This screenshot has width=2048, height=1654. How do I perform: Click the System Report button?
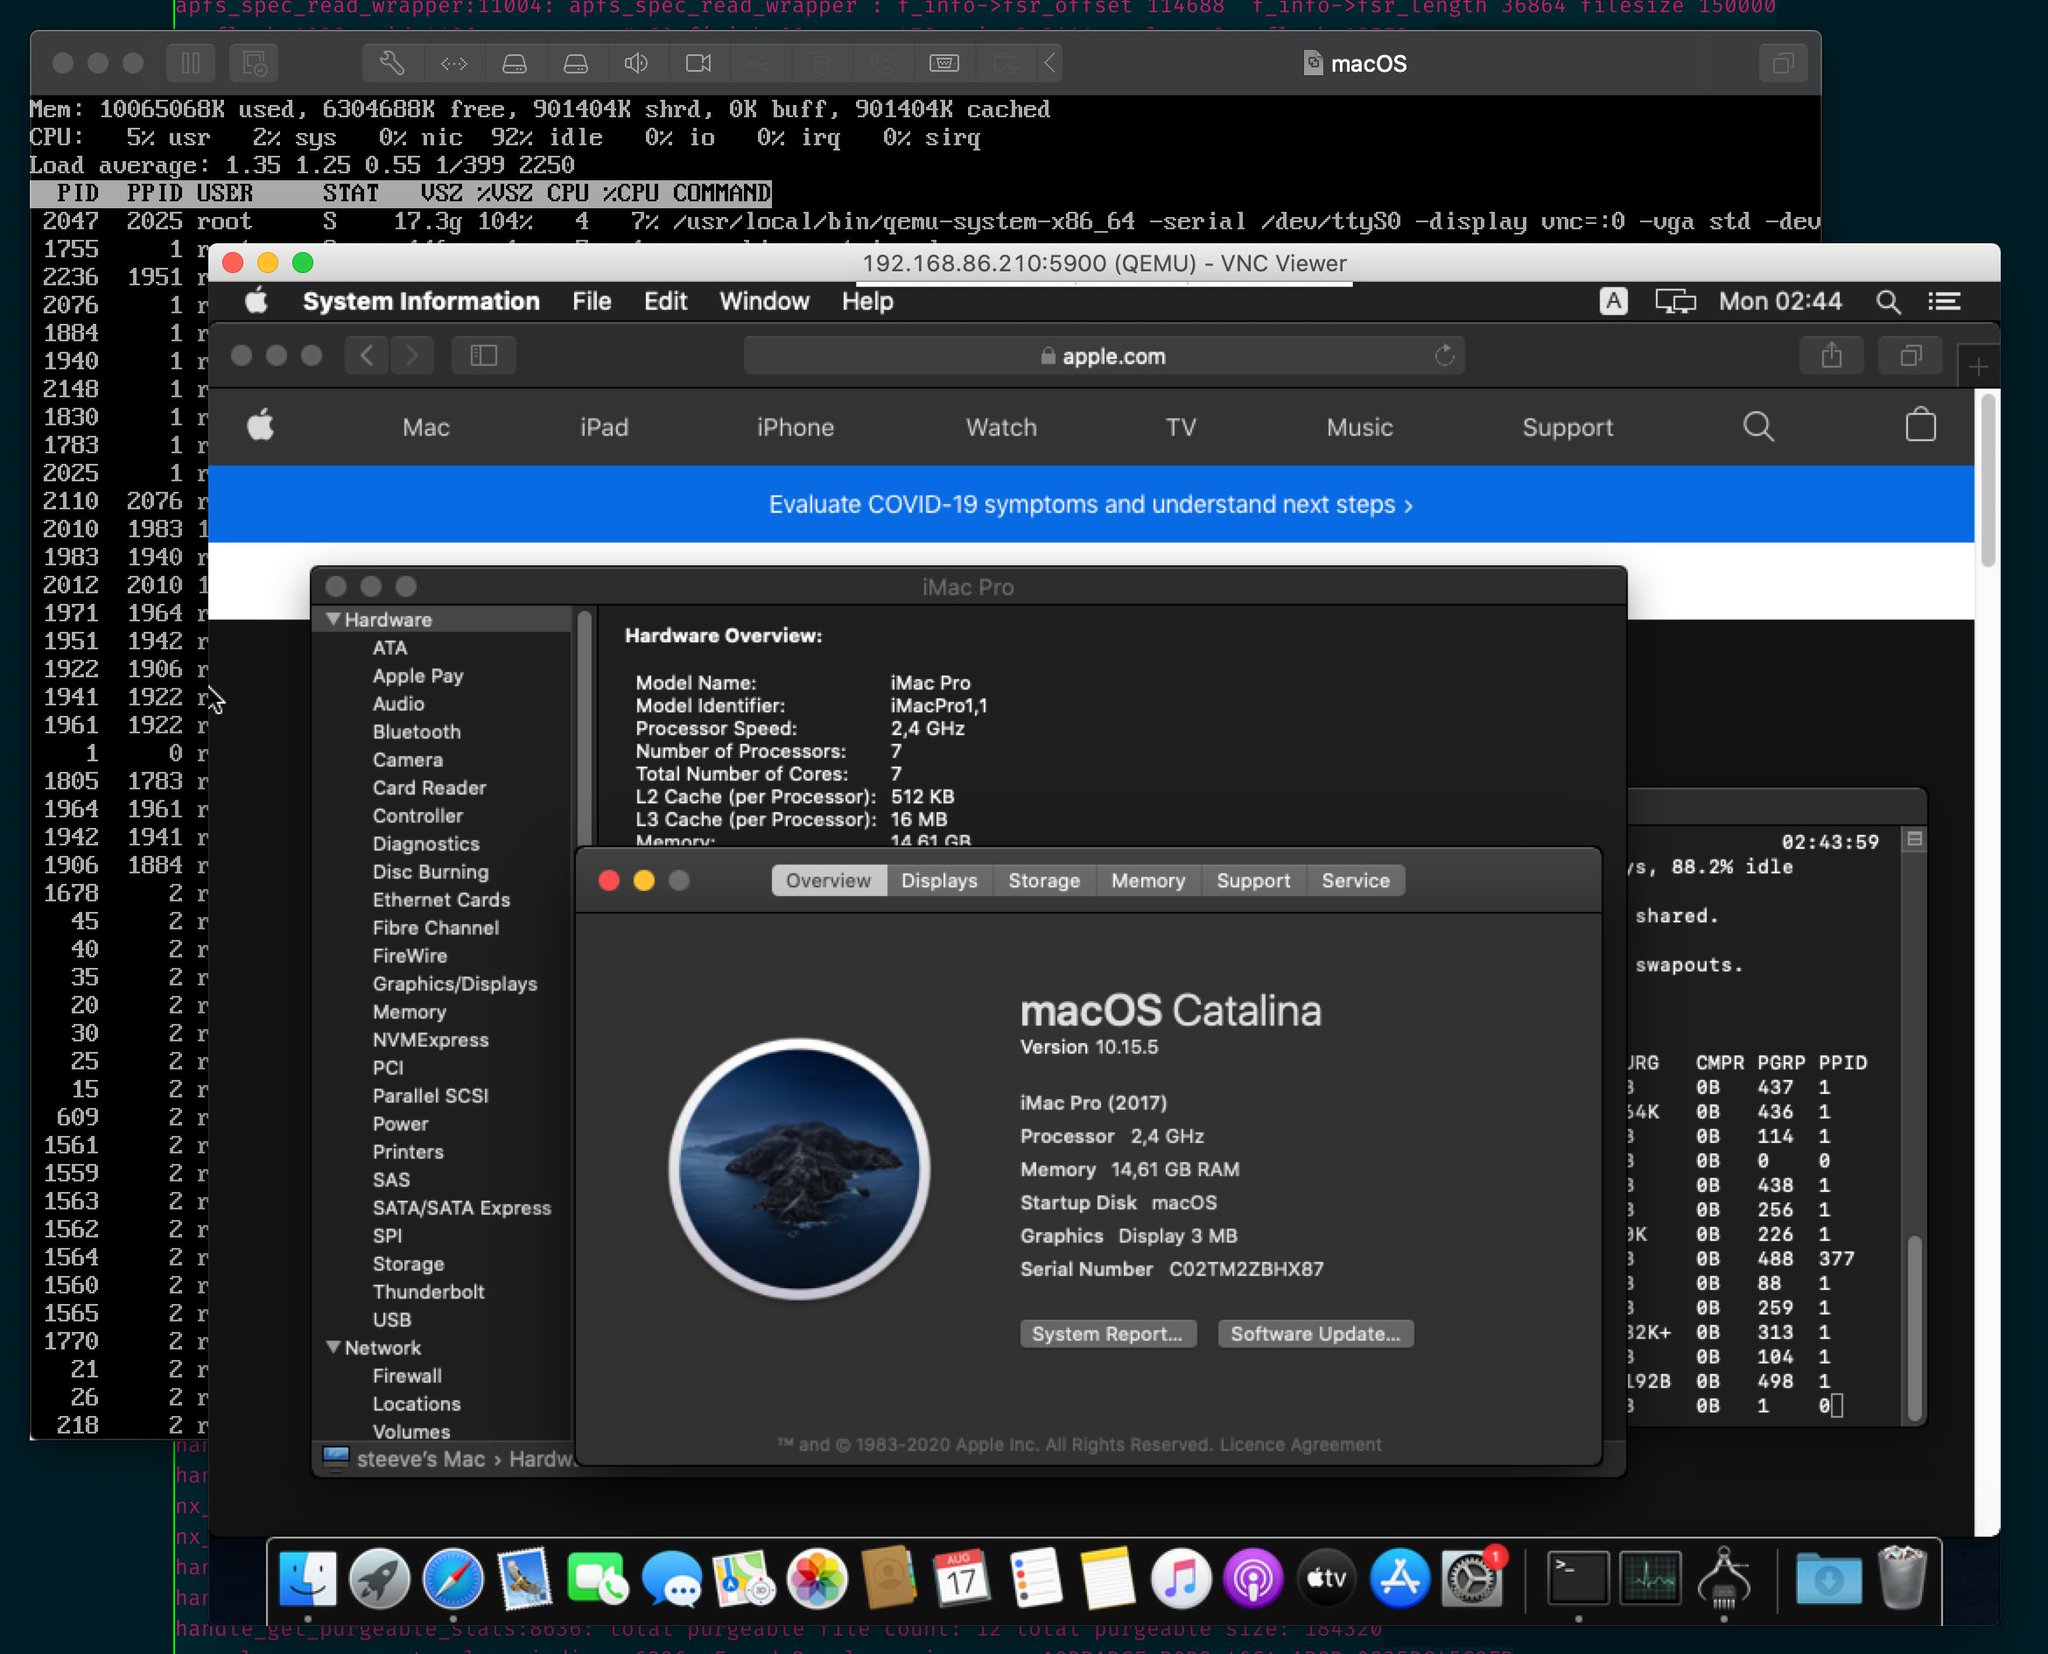click(1107, 1334)
